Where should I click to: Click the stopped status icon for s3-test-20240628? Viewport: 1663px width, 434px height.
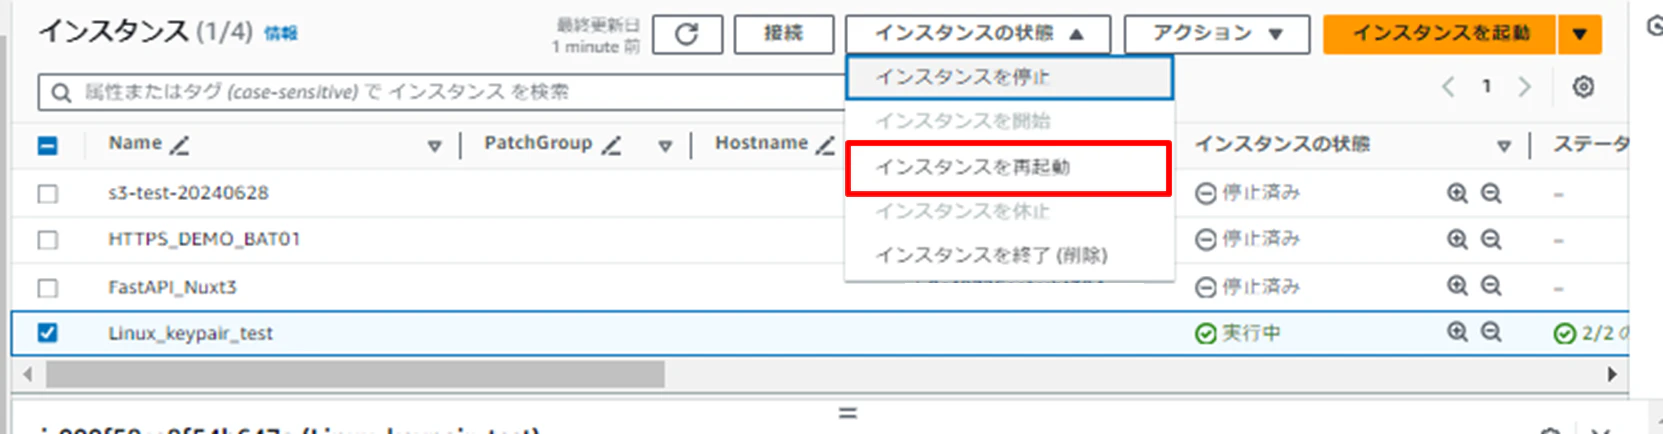coord(1206,194)
